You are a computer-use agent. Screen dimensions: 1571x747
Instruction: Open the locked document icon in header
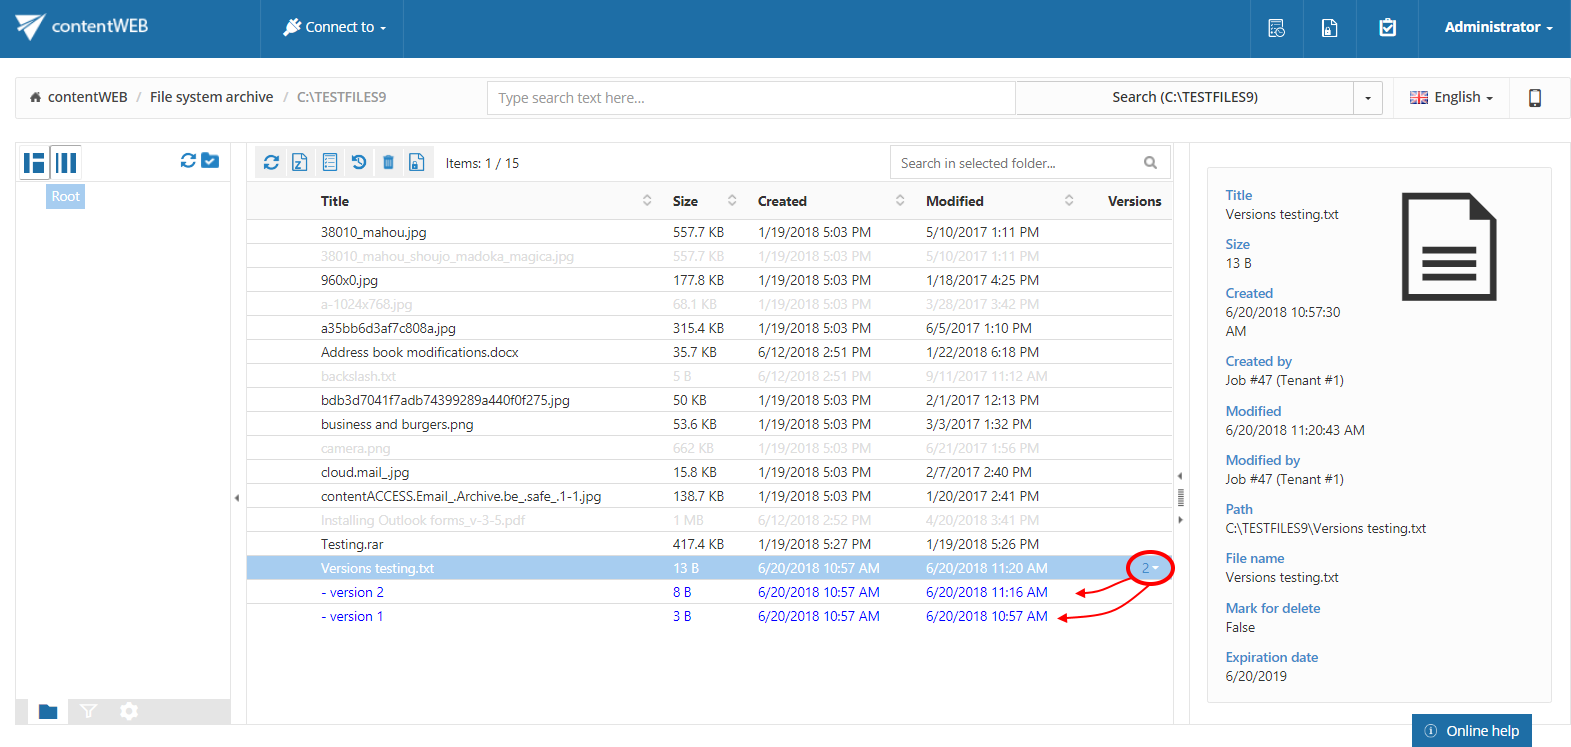click(x=1329, y=28)
